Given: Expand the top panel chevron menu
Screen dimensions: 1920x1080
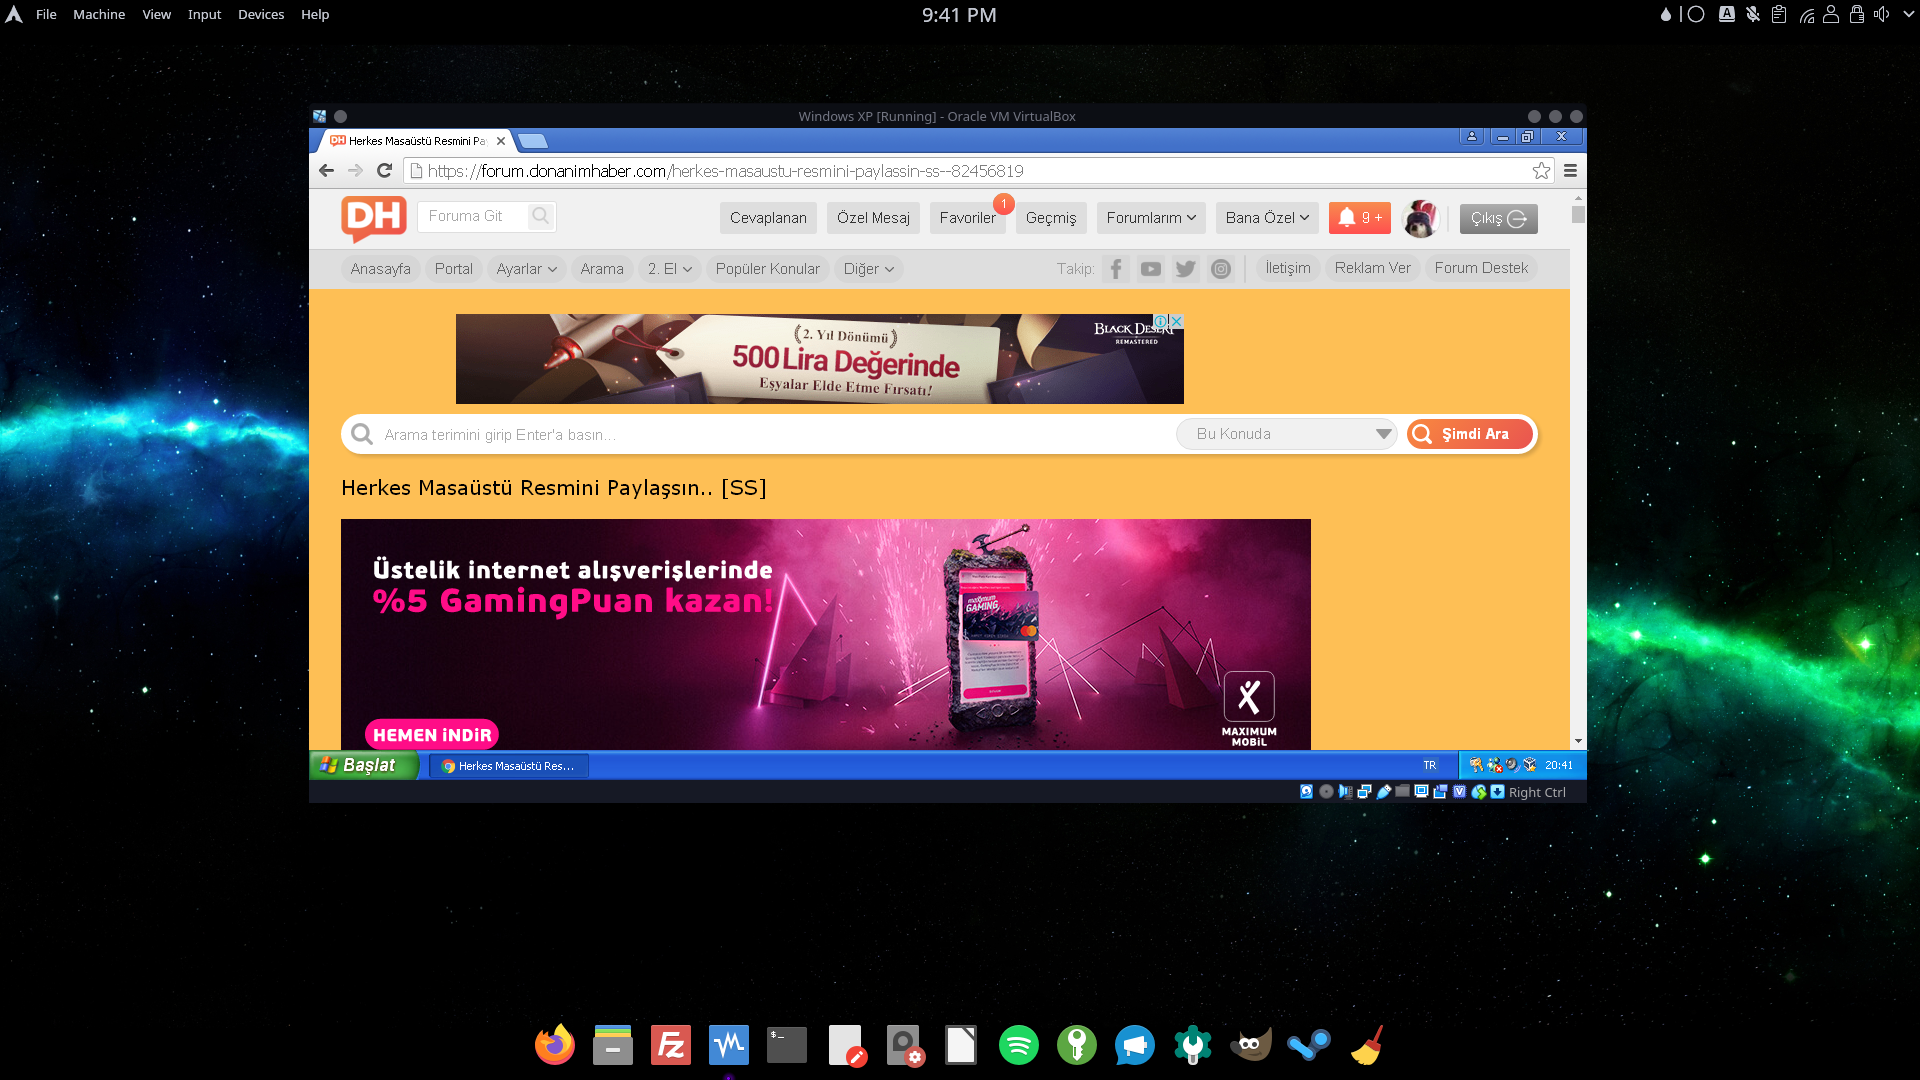Looking at the screenshot, I should (x=1908, y=14).
